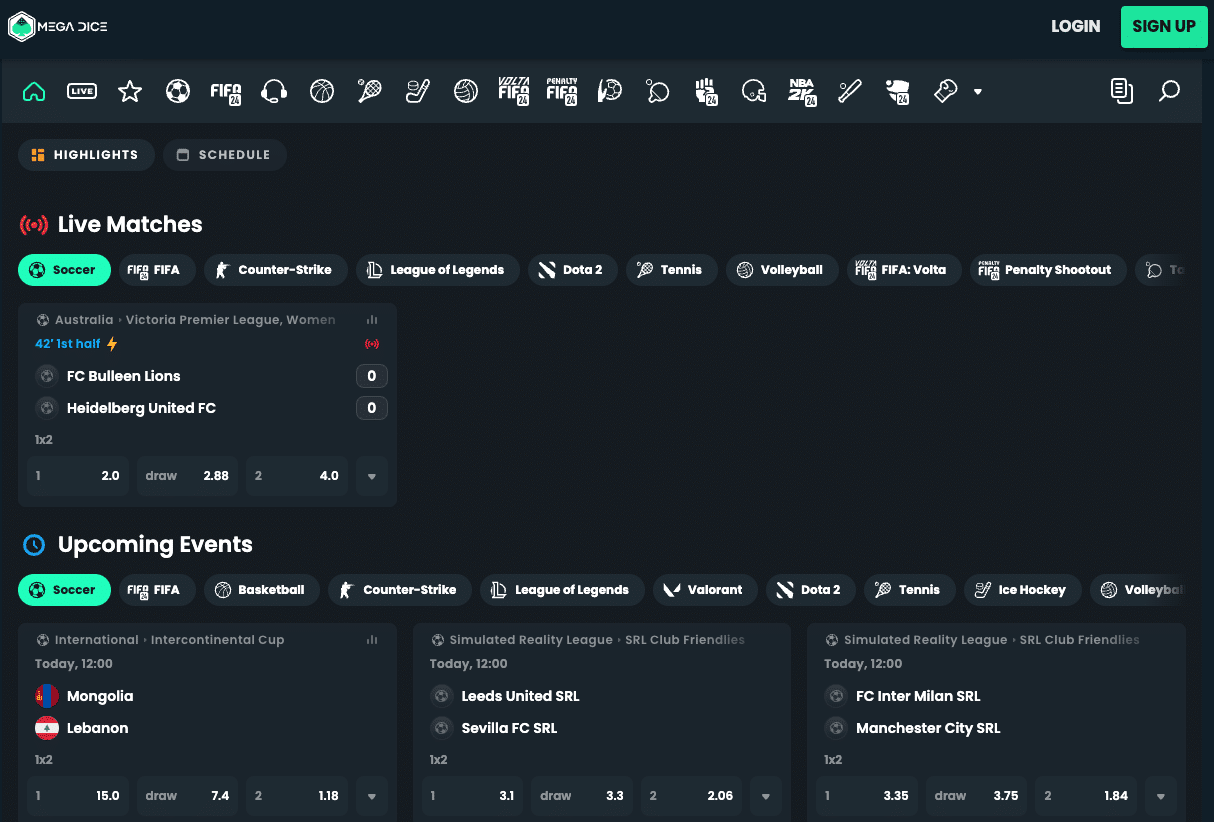
Task: Select the Volta FIFA 24 icon
Action: 513,92
